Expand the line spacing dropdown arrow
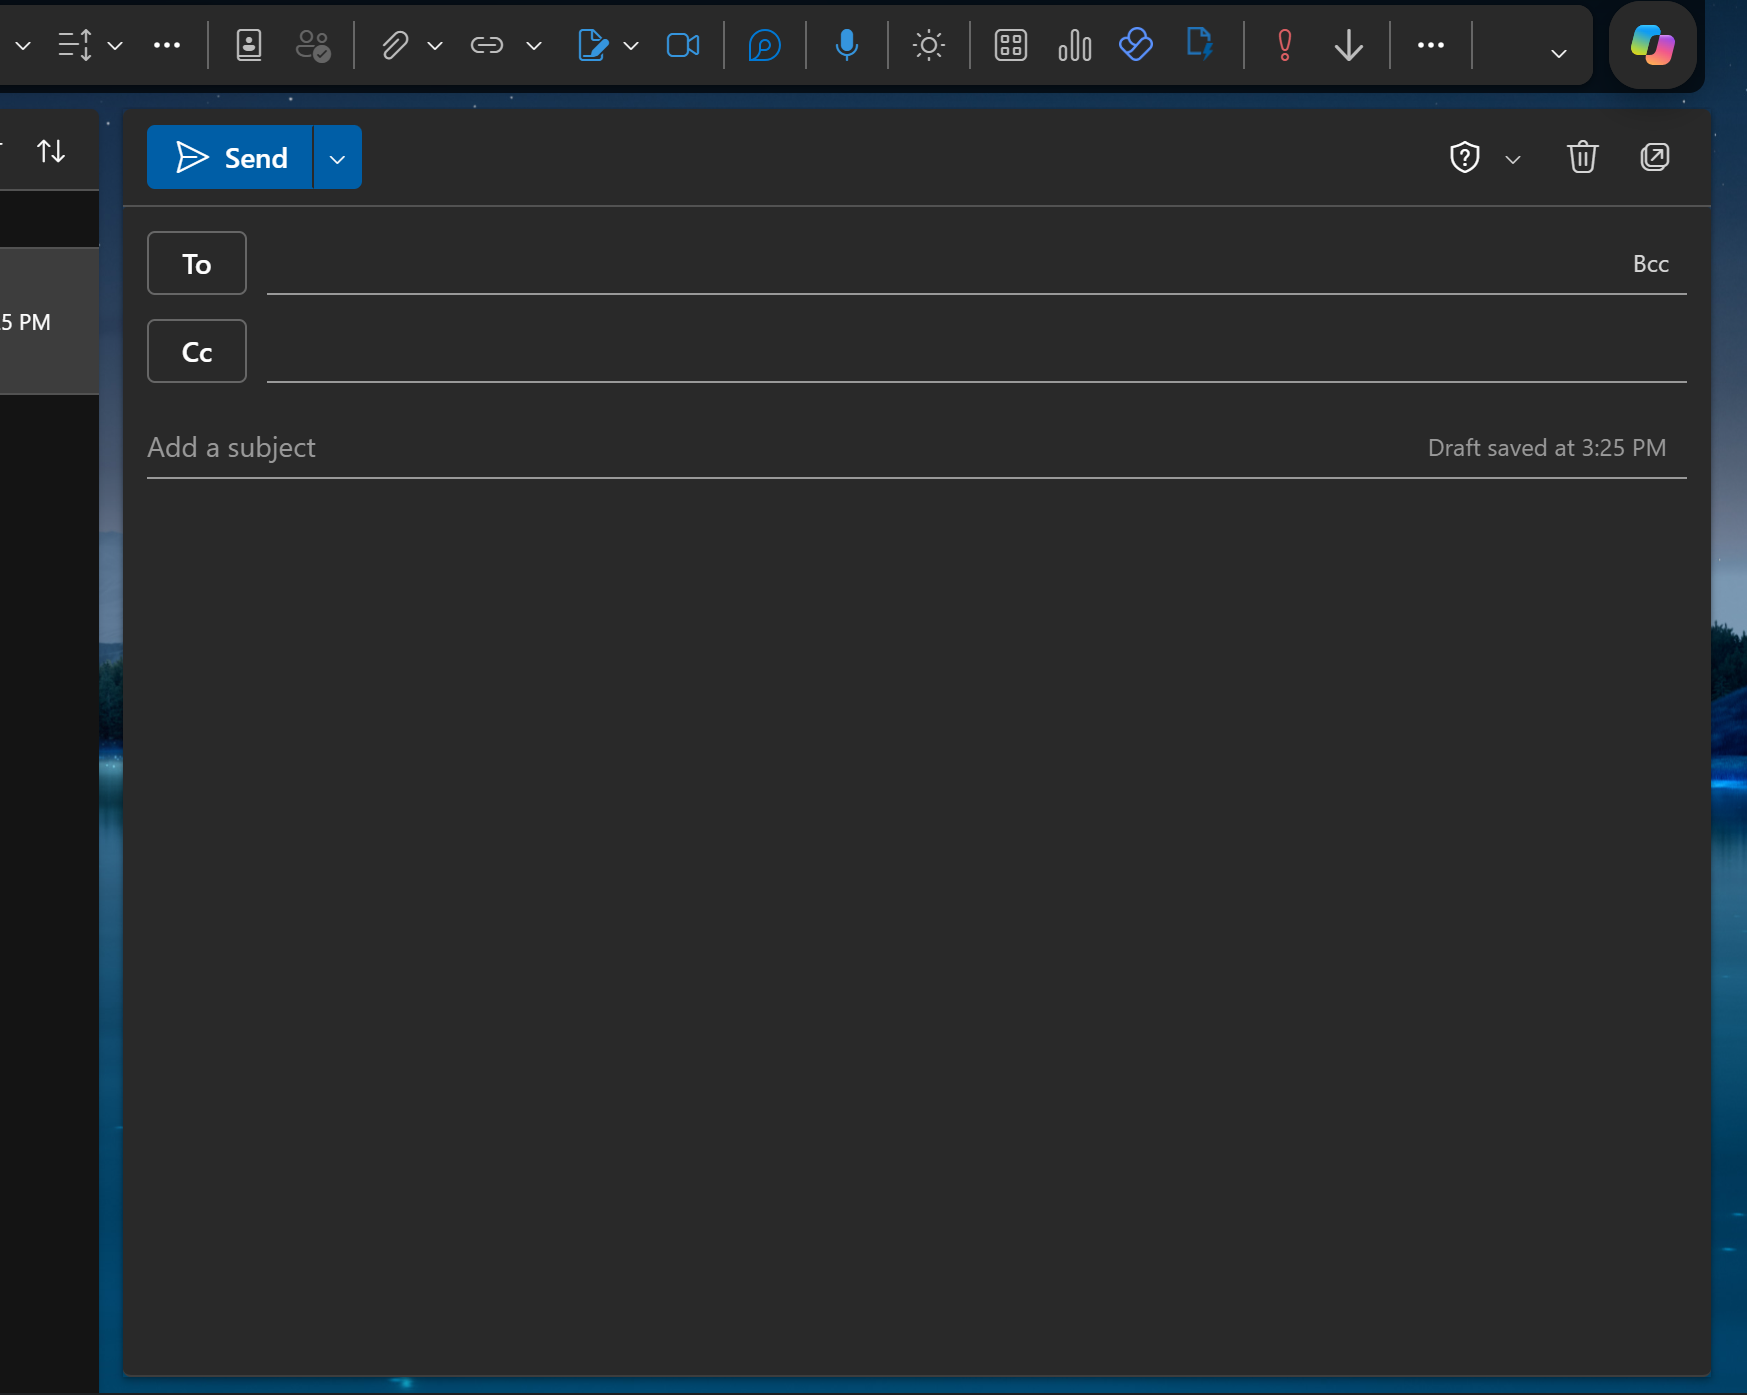The image size is (1747, 1395). tap(116, 46)
